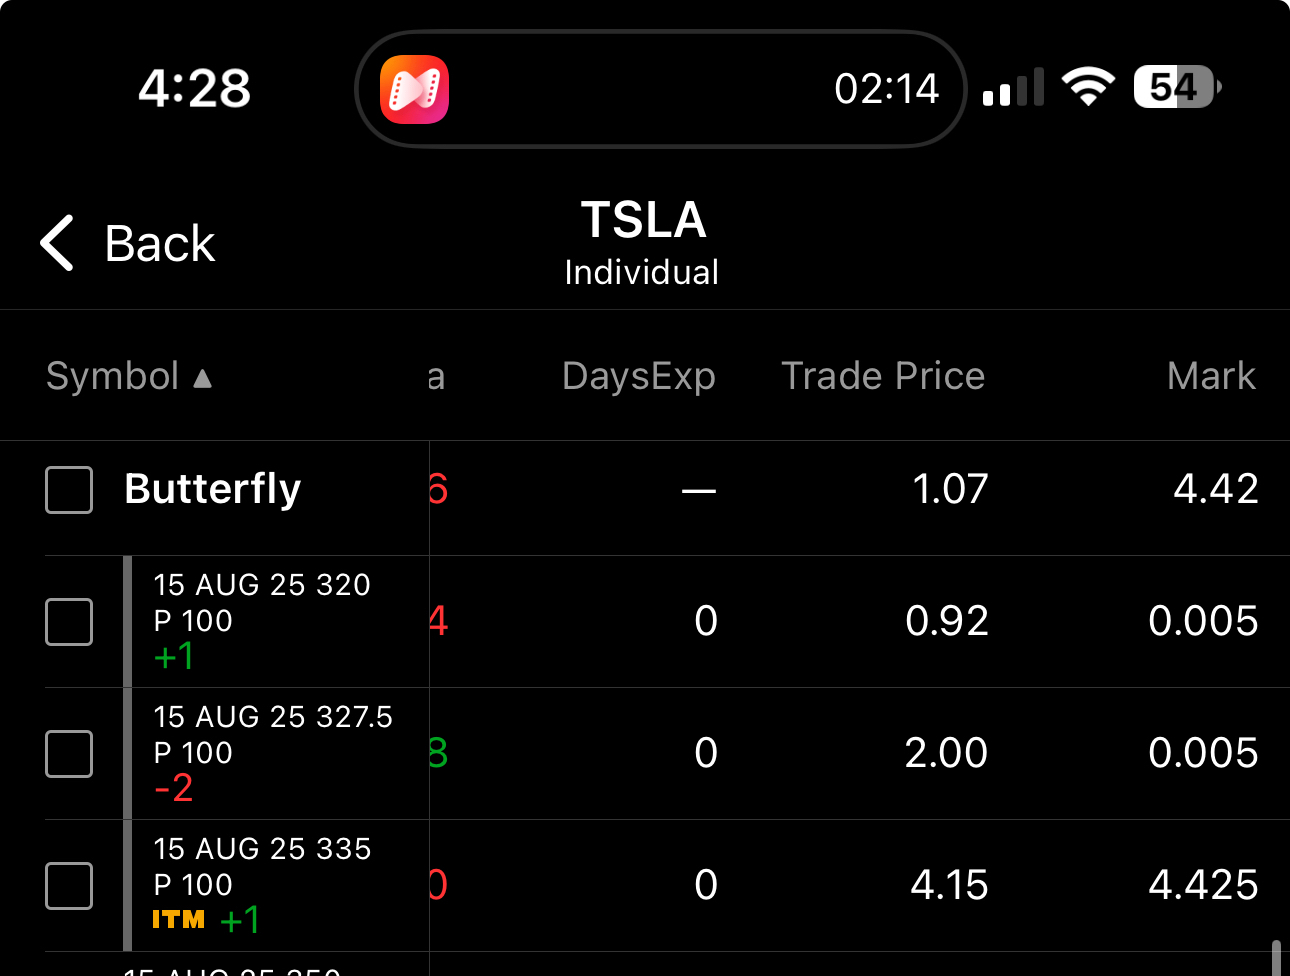The image size is (1290, 976).
Task: Tap the back chevron arrow
Action: [58, 243]
